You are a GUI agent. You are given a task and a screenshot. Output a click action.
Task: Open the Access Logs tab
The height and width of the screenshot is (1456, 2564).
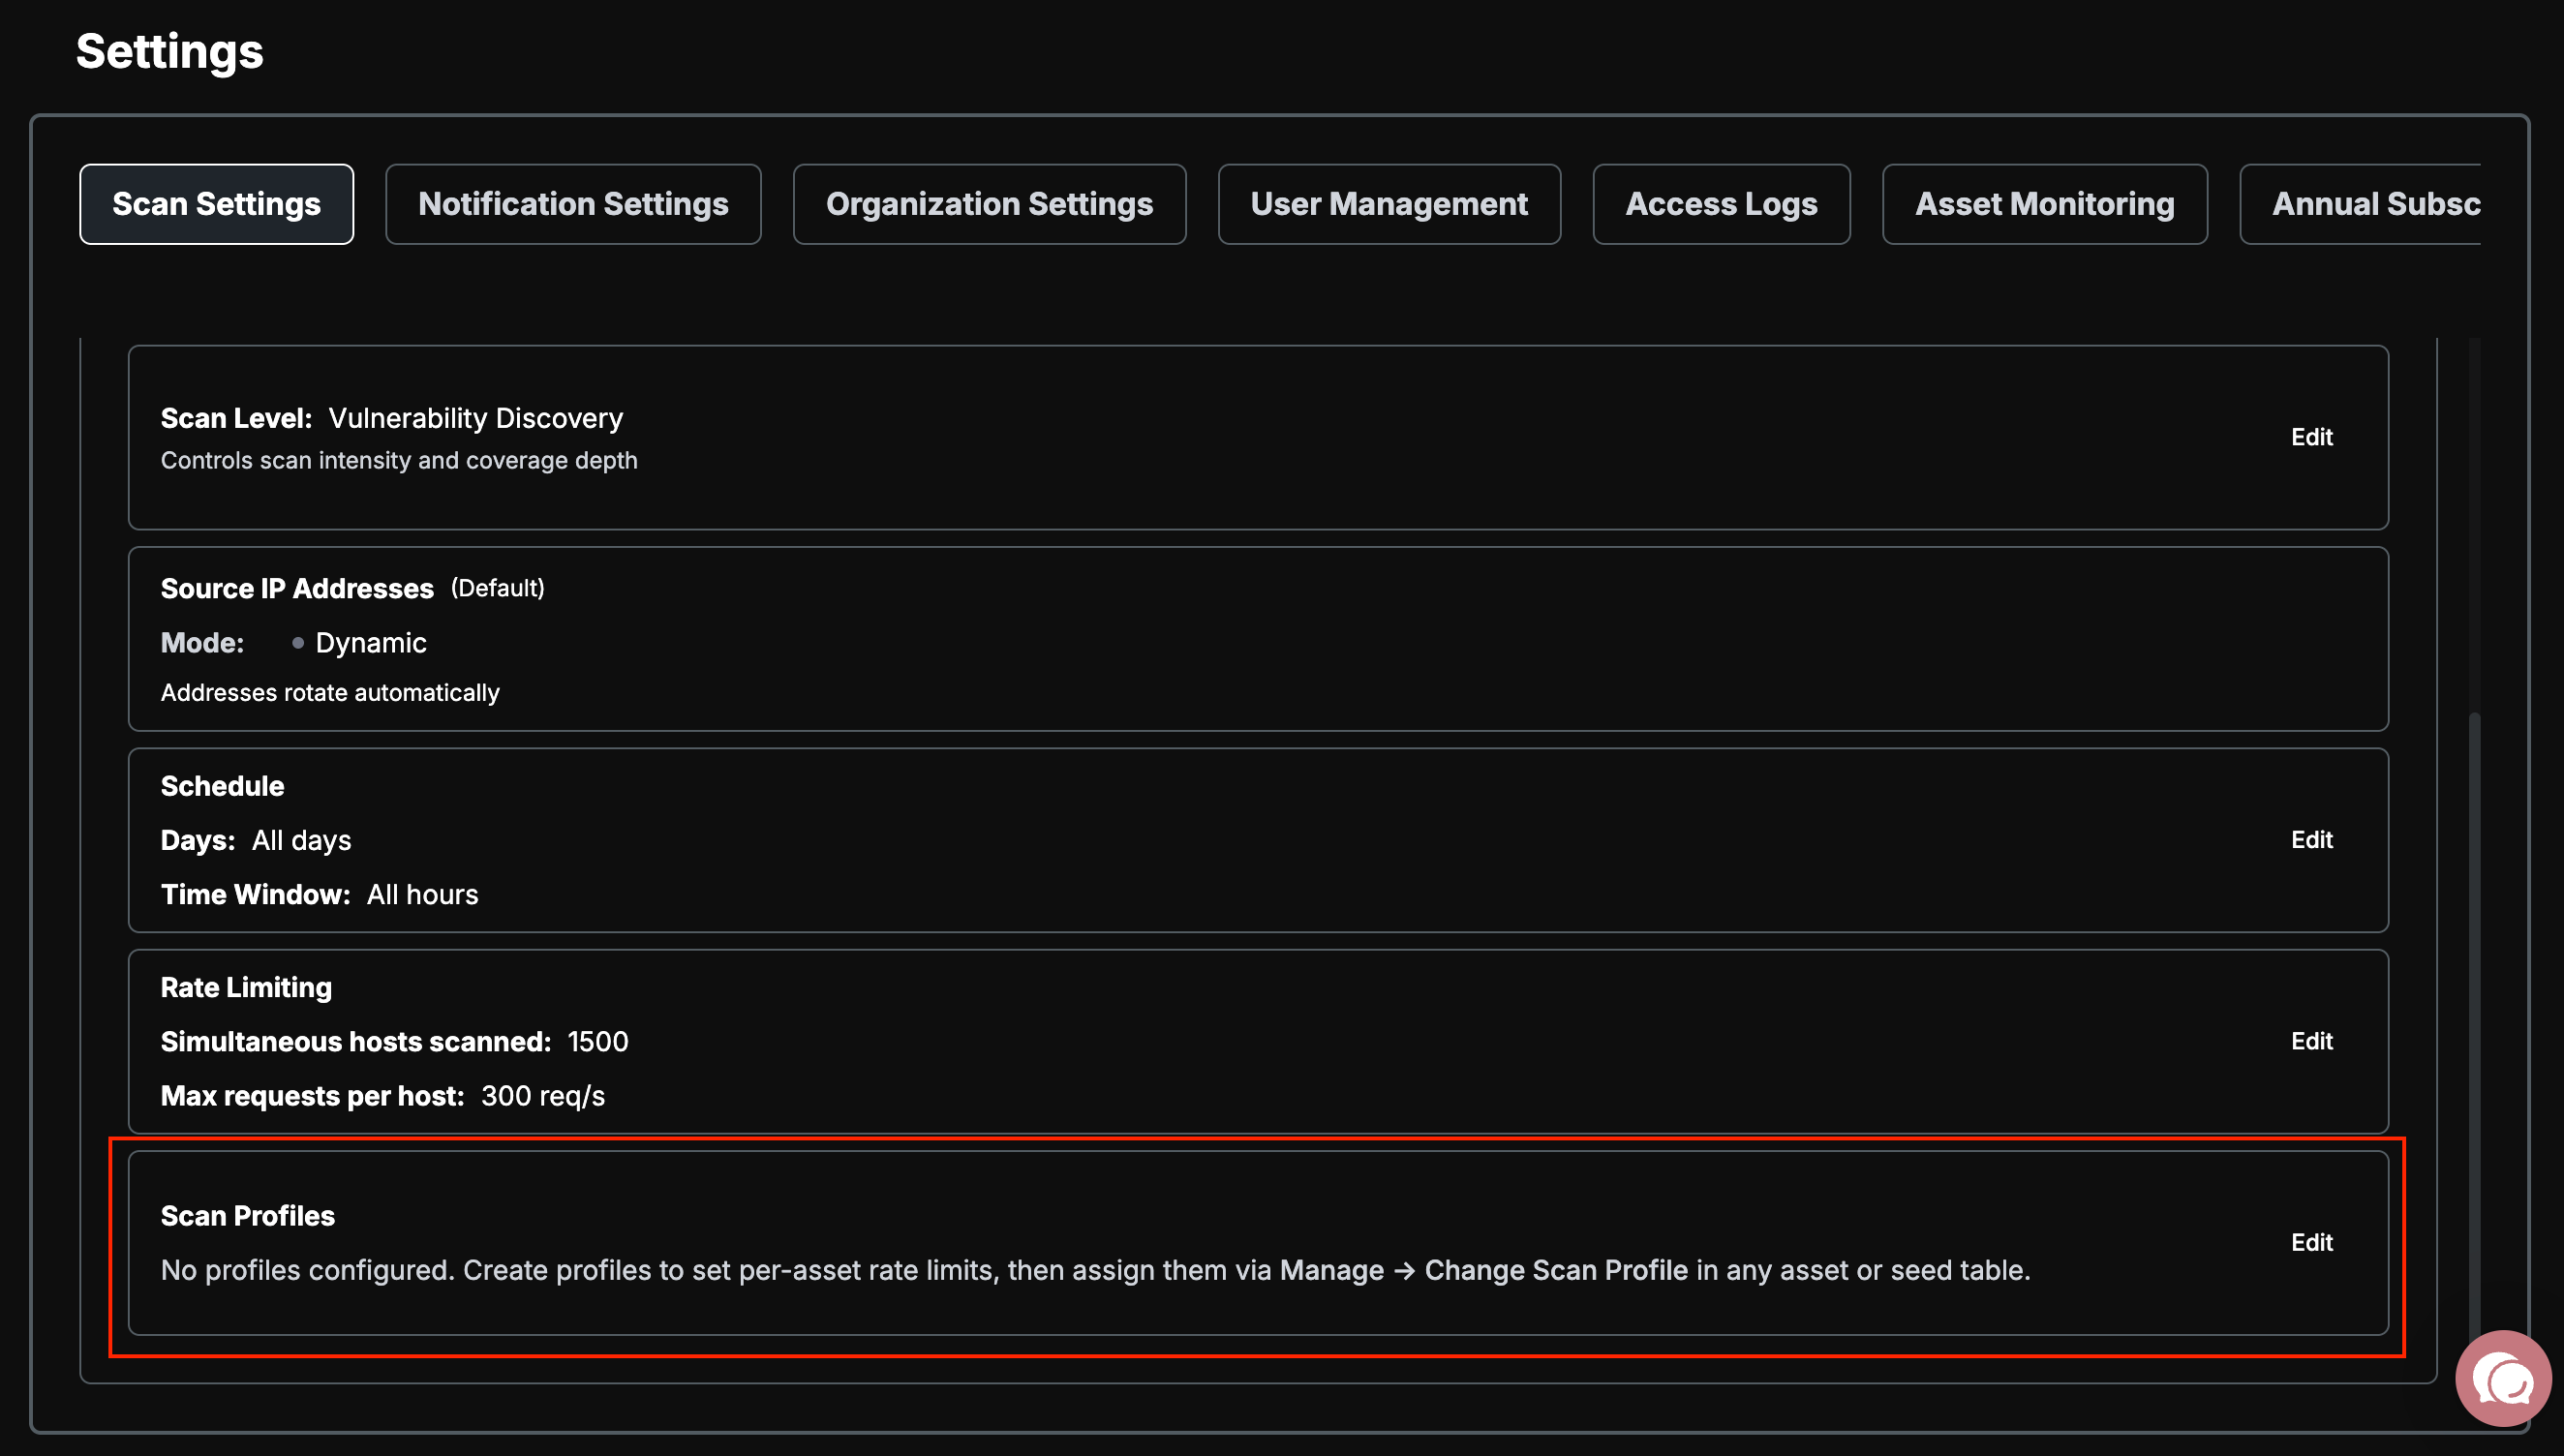point(1721,204)
